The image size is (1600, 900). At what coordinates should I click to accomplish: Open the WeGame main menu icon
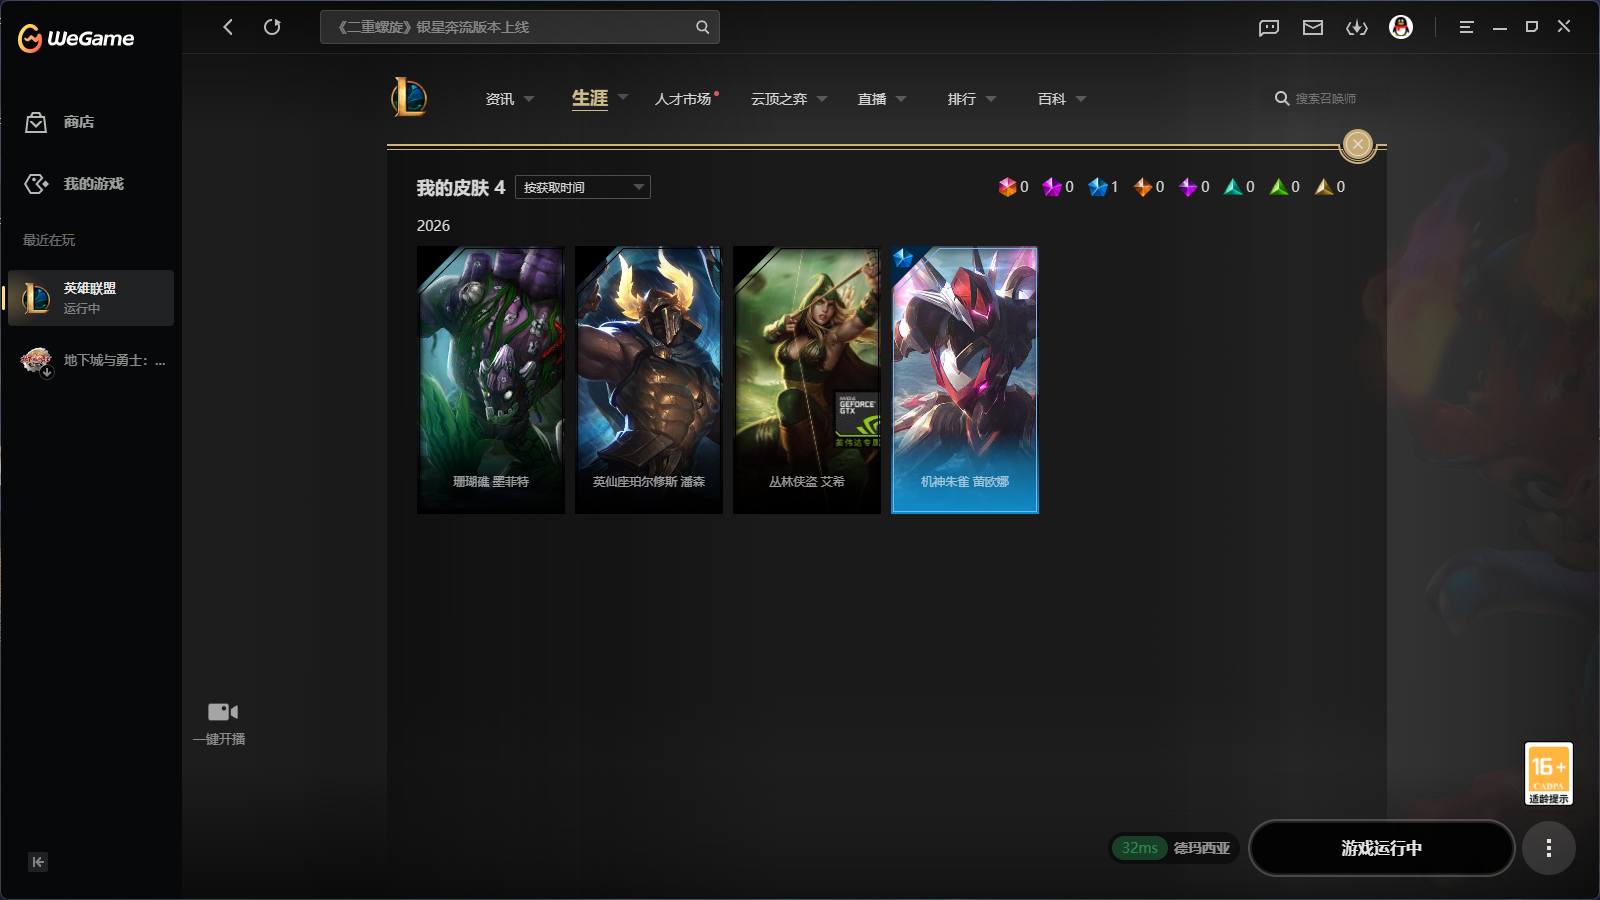point(1466,27)
